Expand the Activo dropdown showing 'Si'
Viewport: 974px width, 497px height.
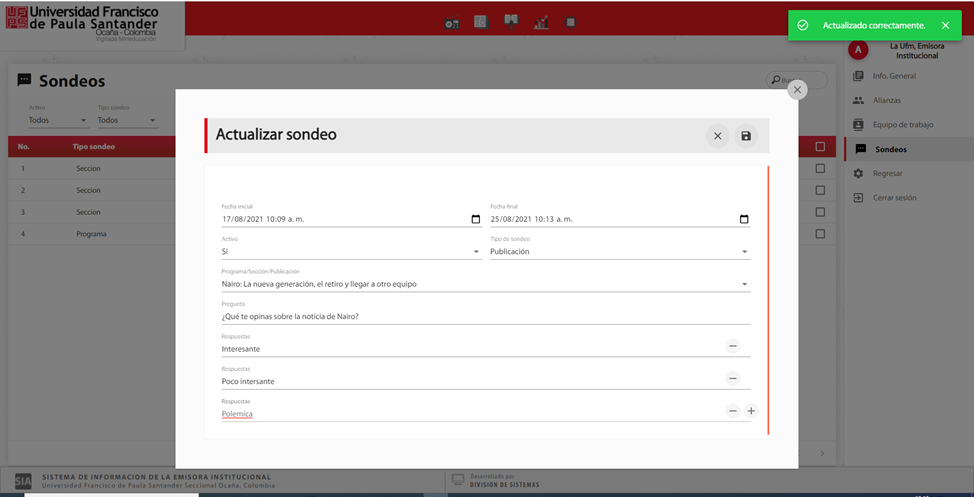(476, 252)
